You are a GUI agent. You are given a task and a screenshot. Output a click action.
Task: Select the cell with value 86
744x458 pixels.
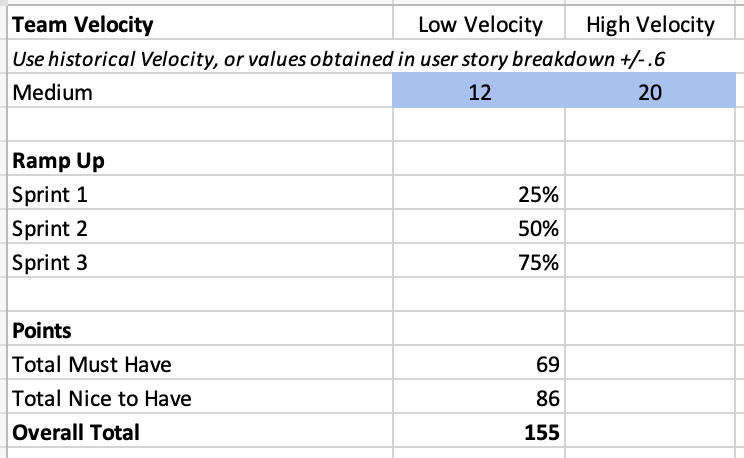point(480,399)
